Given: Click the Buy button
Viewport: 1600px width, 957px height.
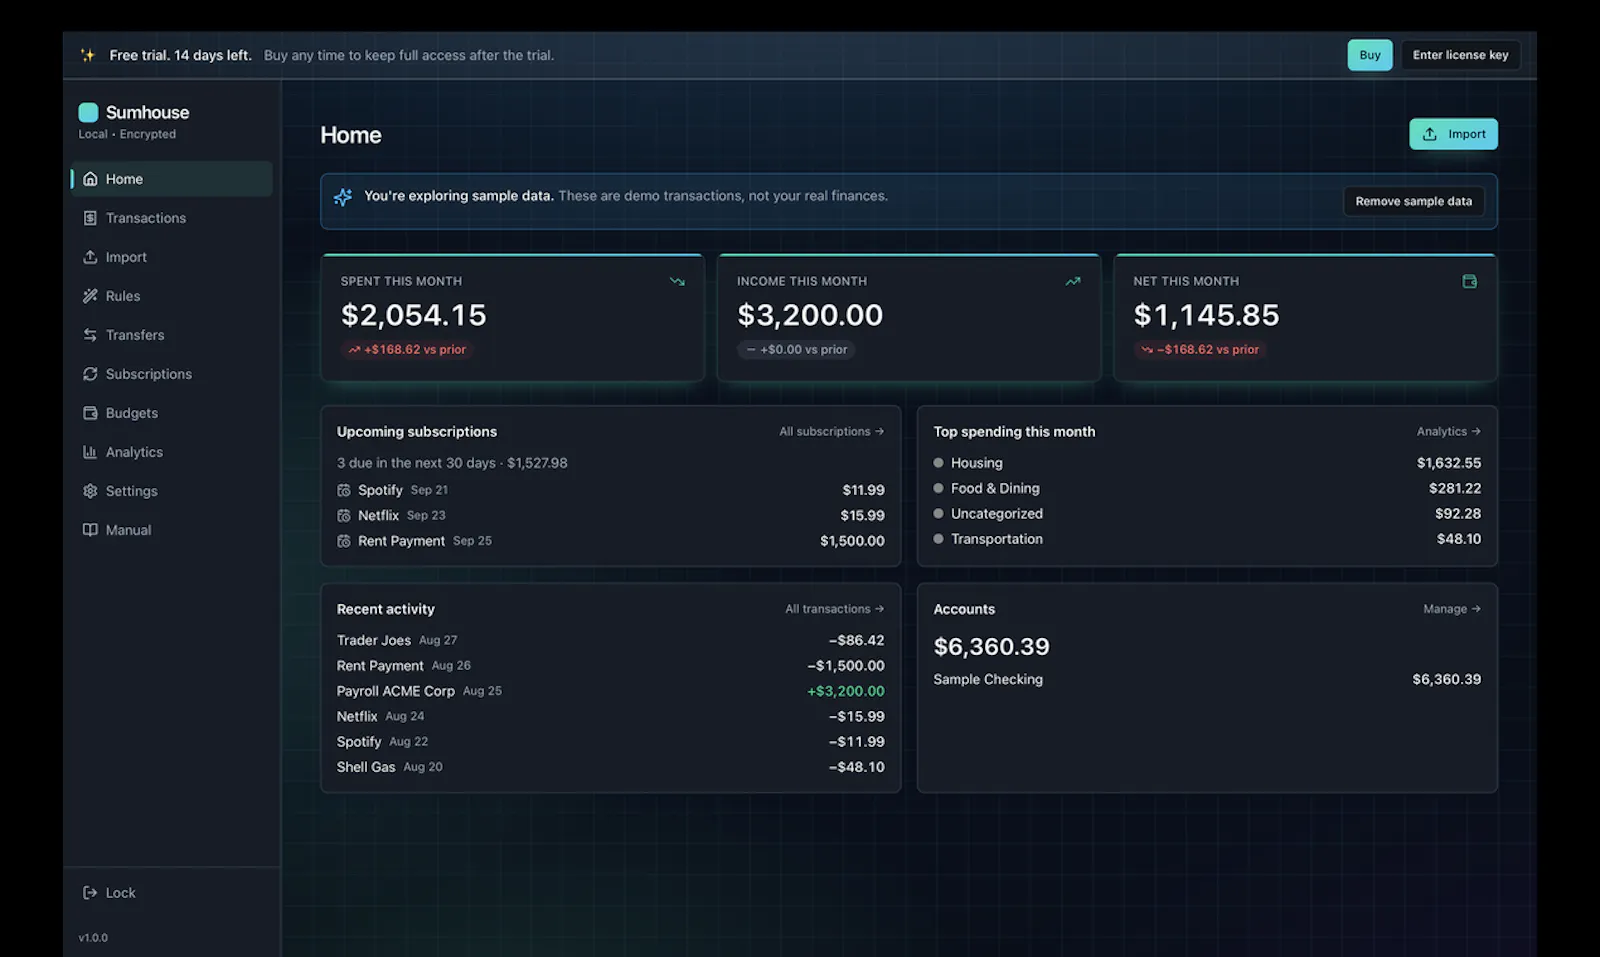Looking at the screenshot, I should point(1370,55).
